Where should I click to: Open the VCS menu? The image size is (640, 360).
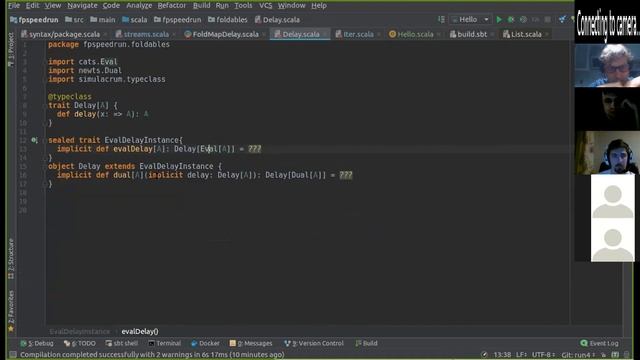point(266,6)
